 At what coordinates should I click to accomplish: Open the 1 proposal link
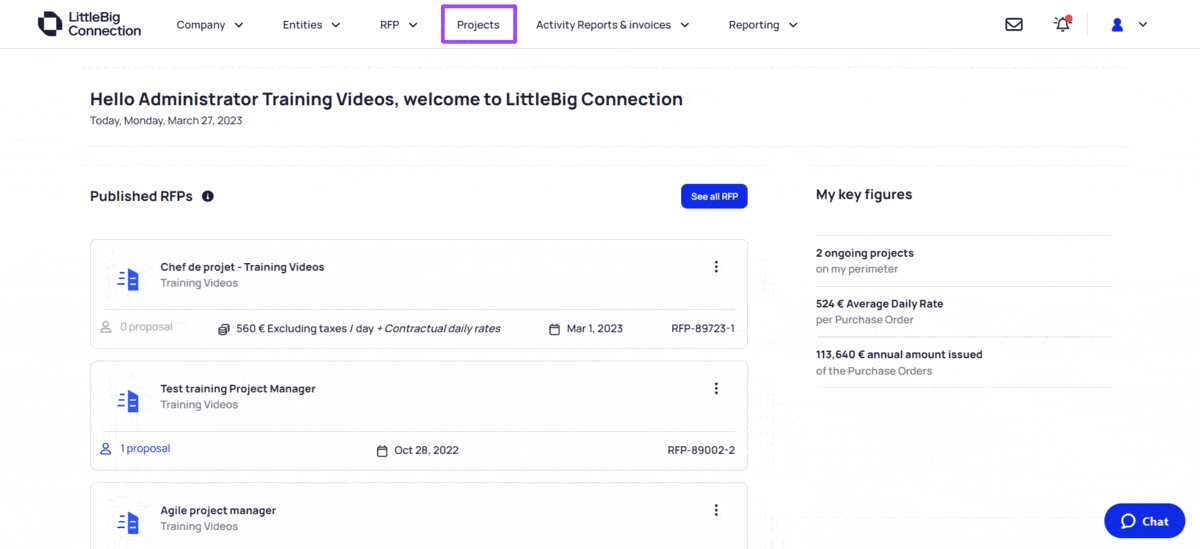point(145,449)
